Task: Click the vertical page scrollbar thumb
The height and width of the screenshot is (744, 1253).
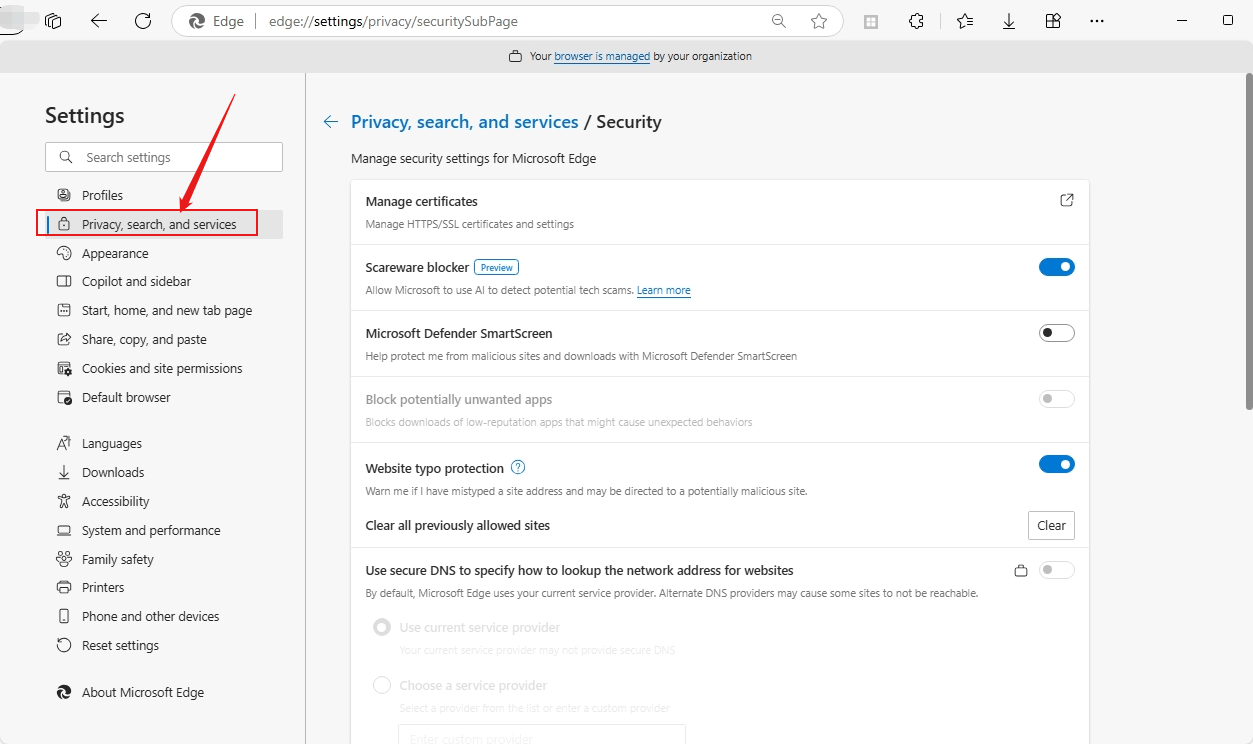Action: point(1248,241)
